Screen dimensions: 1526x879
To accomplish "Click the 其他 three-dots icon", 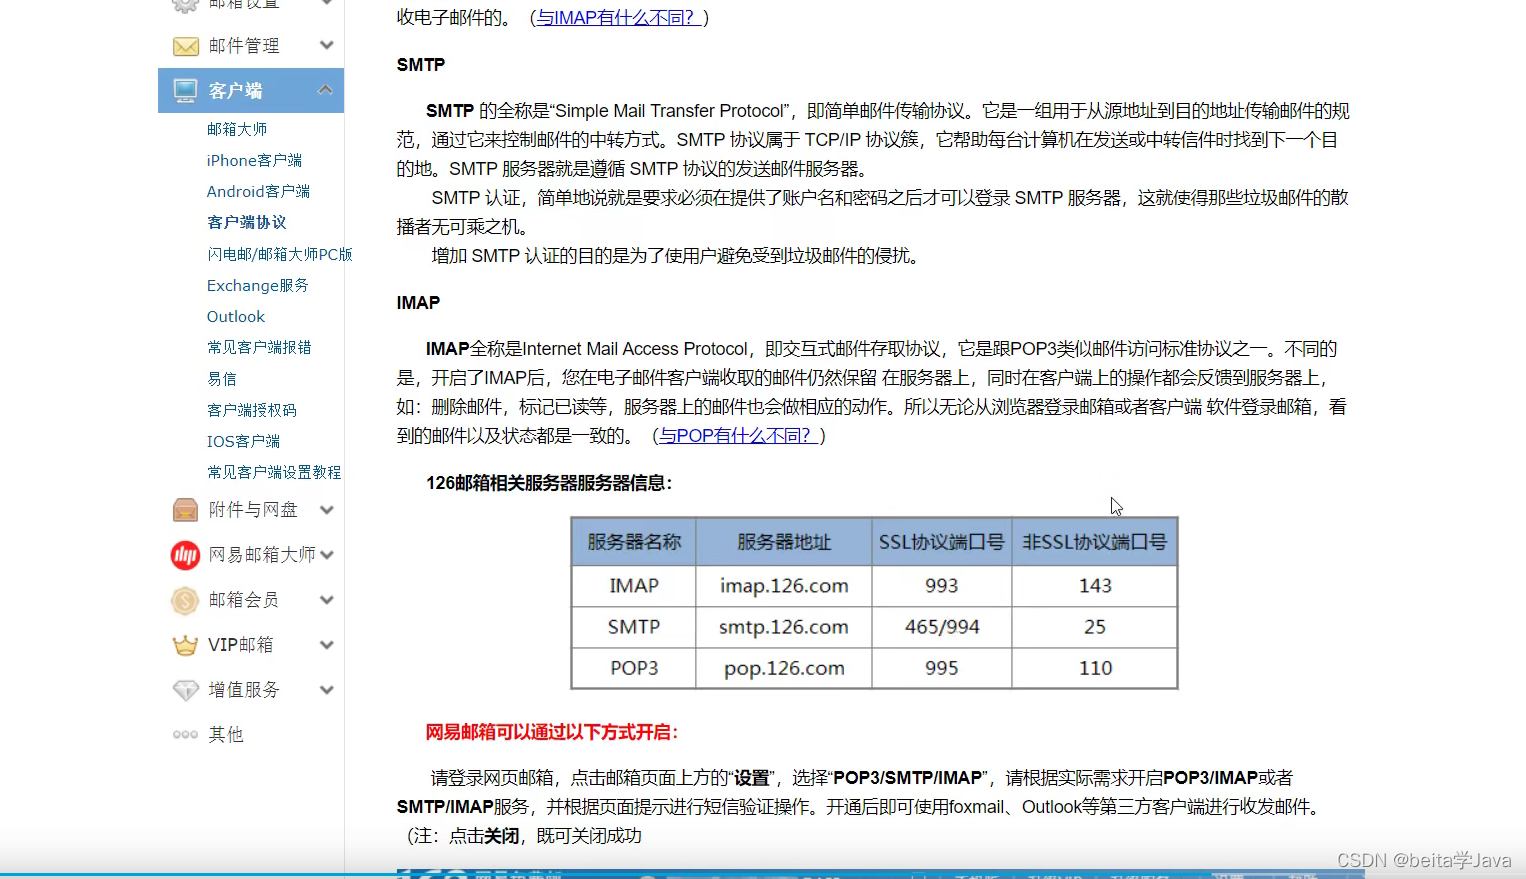I will pyautogui.click(x=186, y=735).
